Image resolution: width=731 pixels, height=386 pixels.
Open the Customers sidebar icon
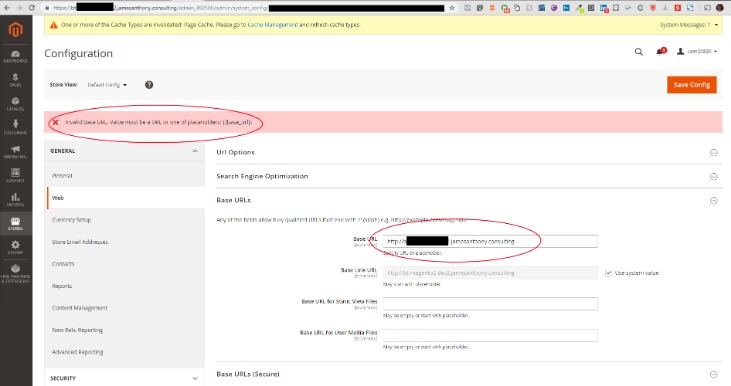coord(15,127)
